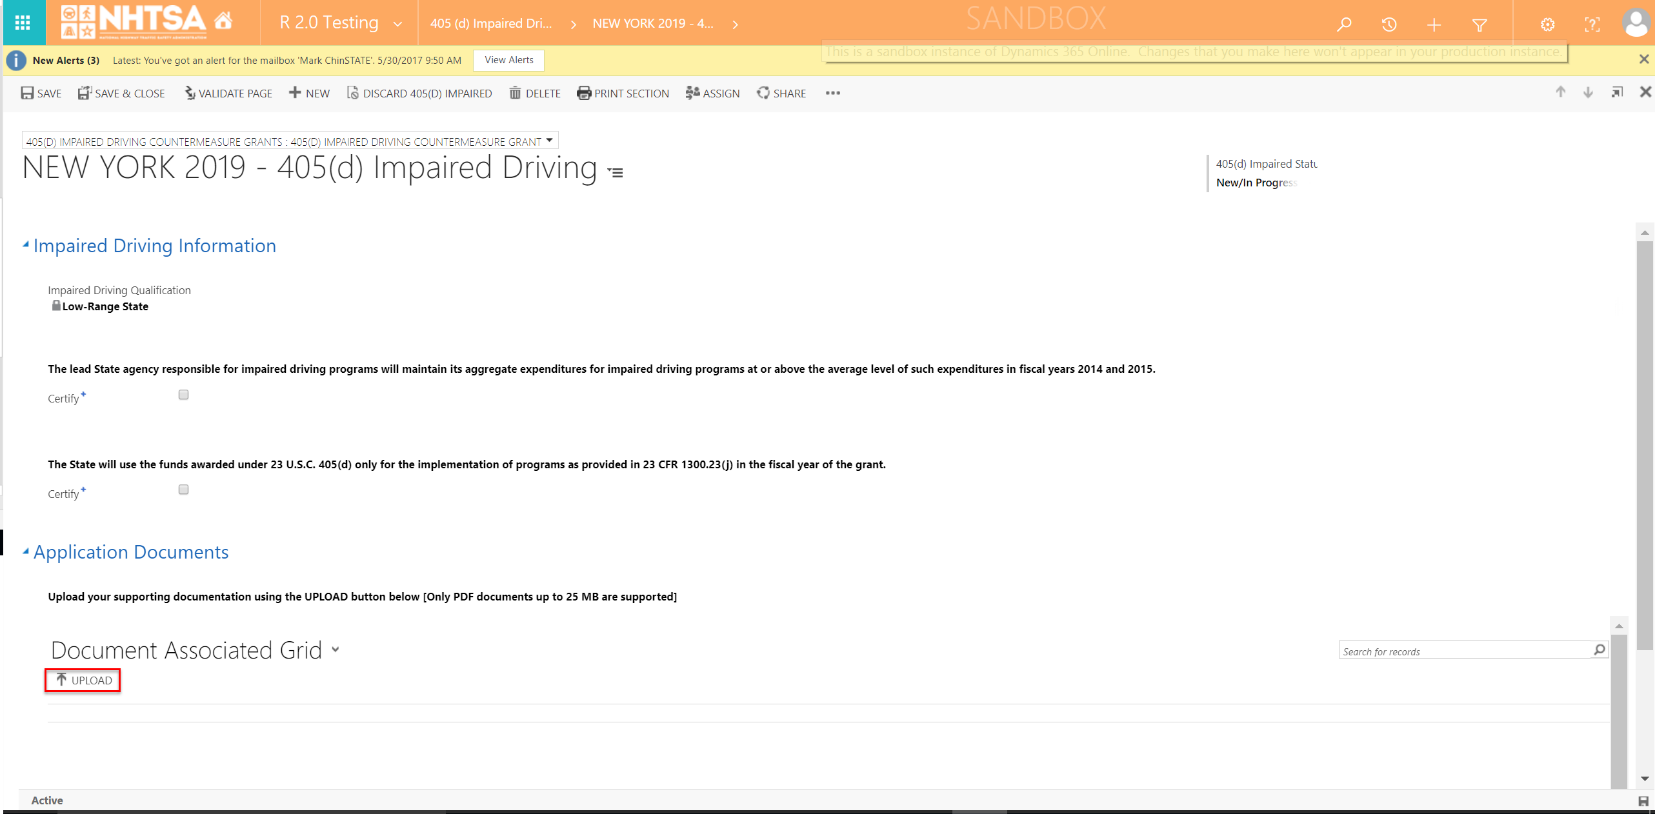1655x814 pixels.
Task: Click the View Alerts button
Action: coord(509,60)
